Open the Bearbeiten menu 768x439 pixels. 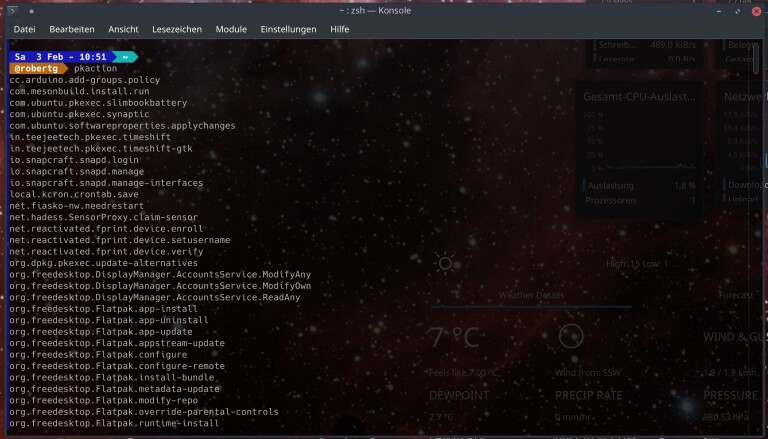(x=72, y=29)
